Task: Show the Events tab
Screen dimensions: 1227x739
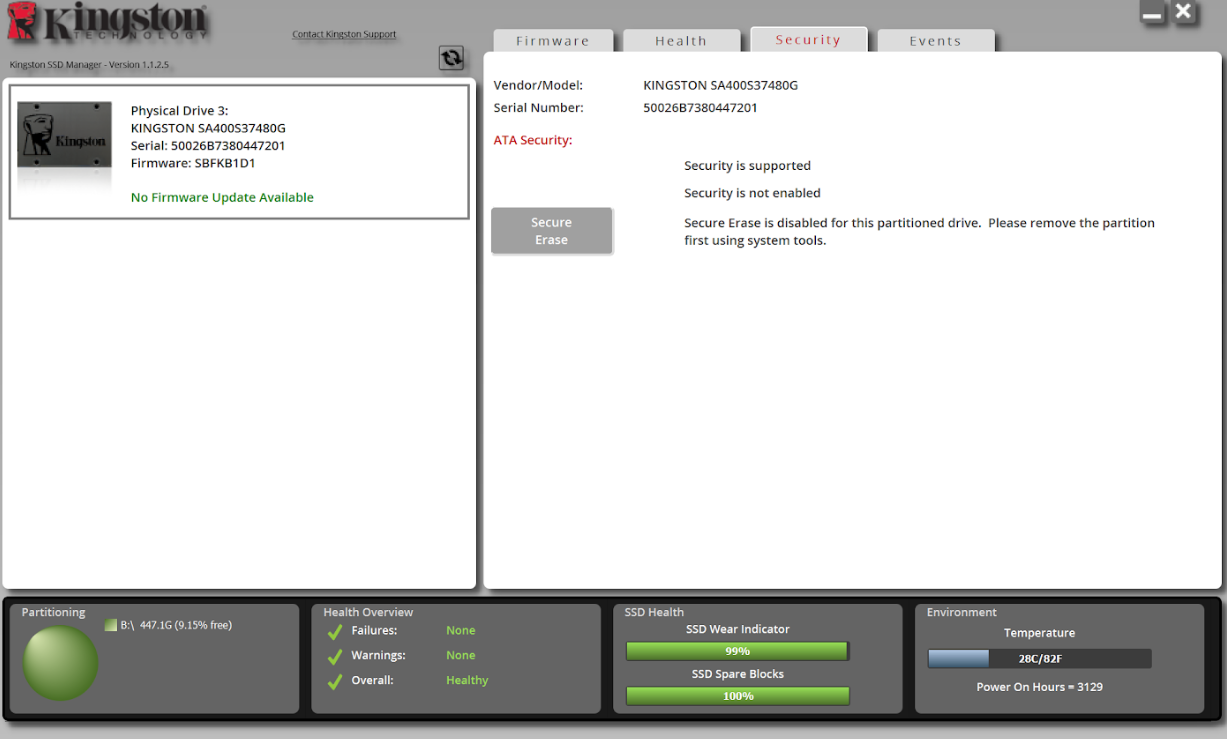Action: click(935, 41)
